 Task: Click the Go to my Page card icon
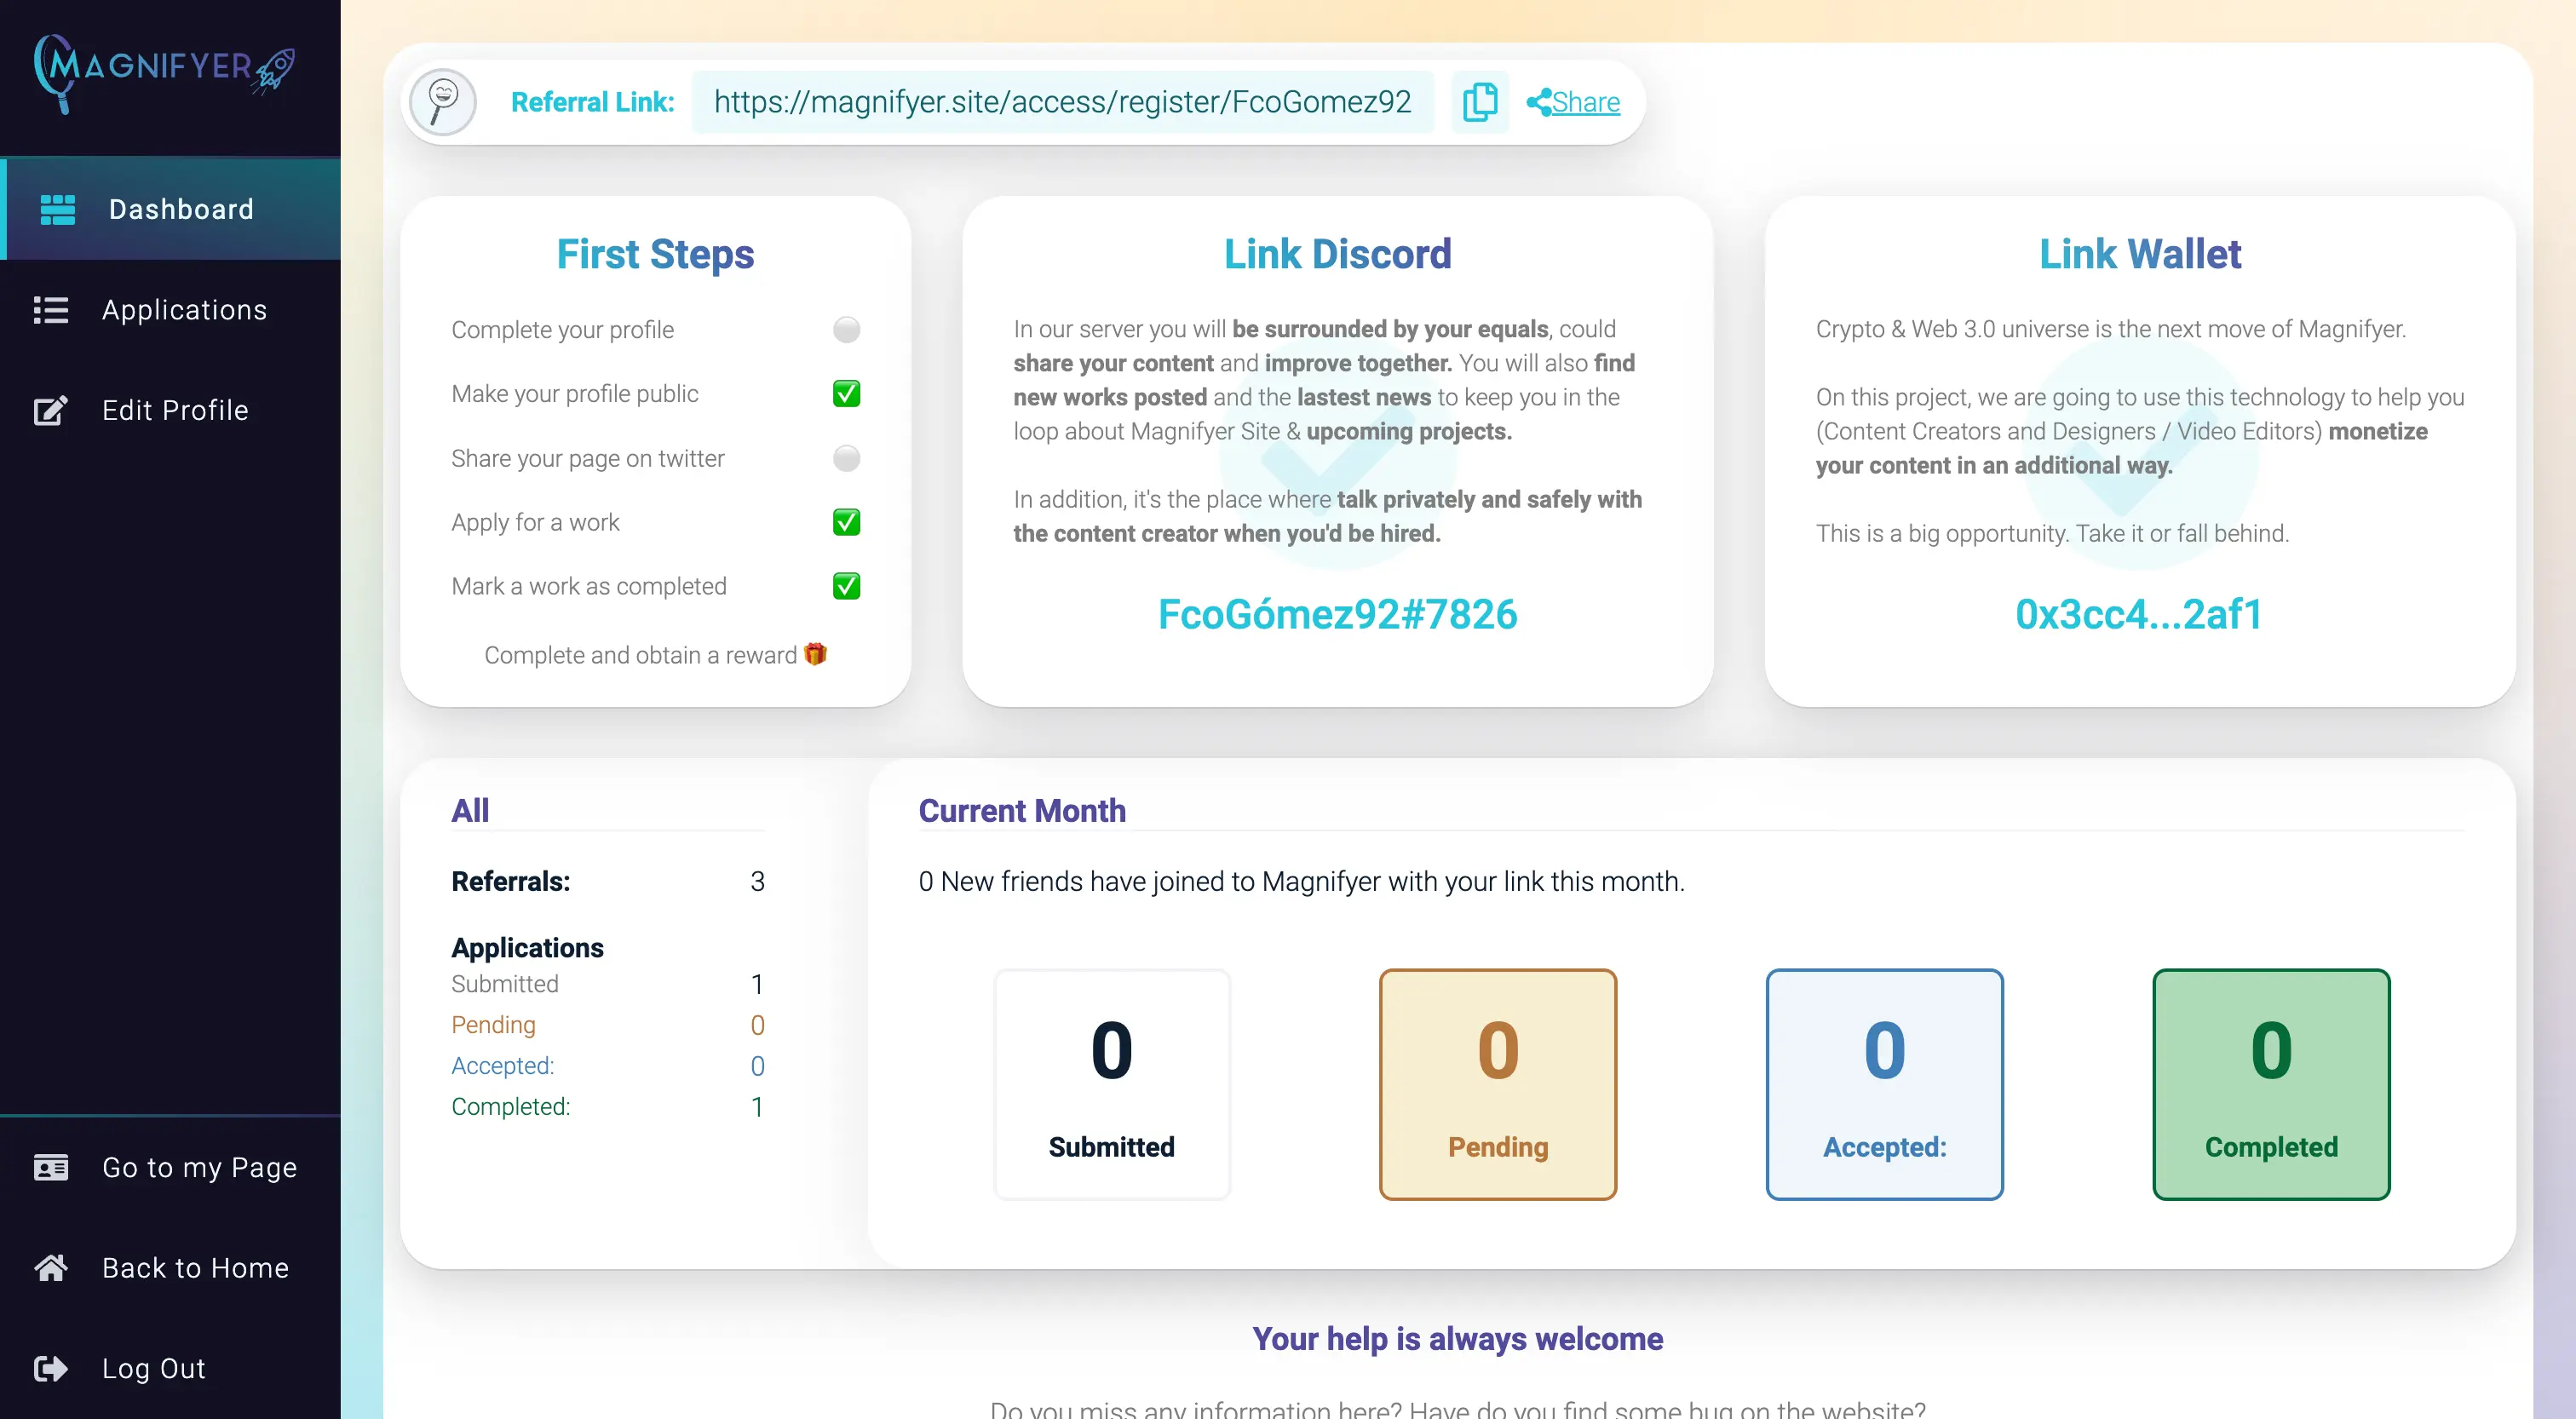(51, 1167)
